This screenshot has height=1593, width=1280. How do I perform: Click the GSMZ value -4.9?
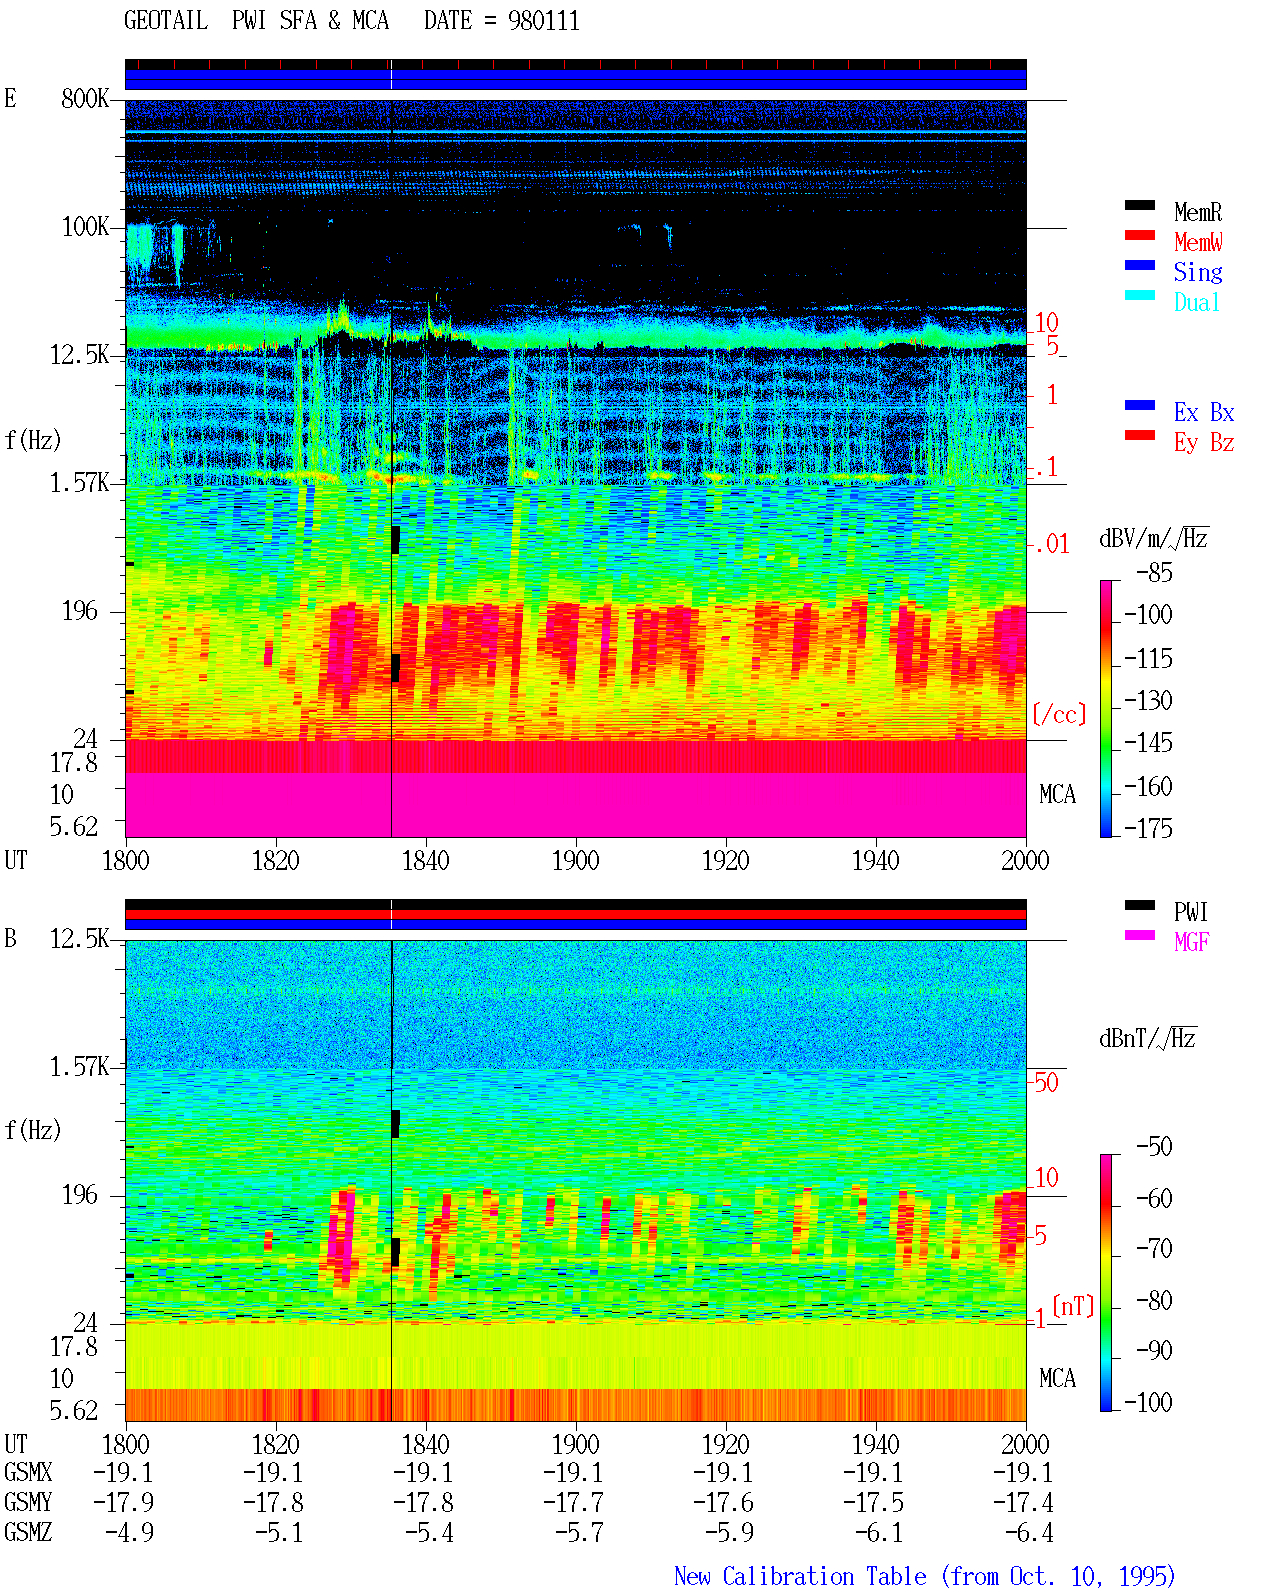129,1532
